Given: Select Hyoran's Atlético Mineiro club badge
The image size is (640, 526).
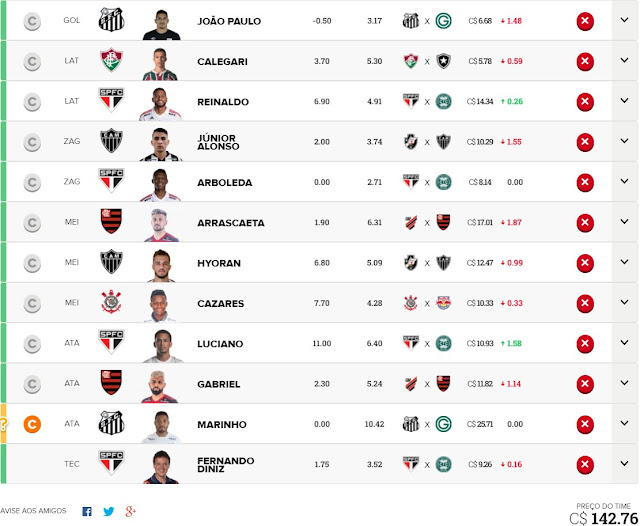Looking at the screenshot, I should [111, 262].
